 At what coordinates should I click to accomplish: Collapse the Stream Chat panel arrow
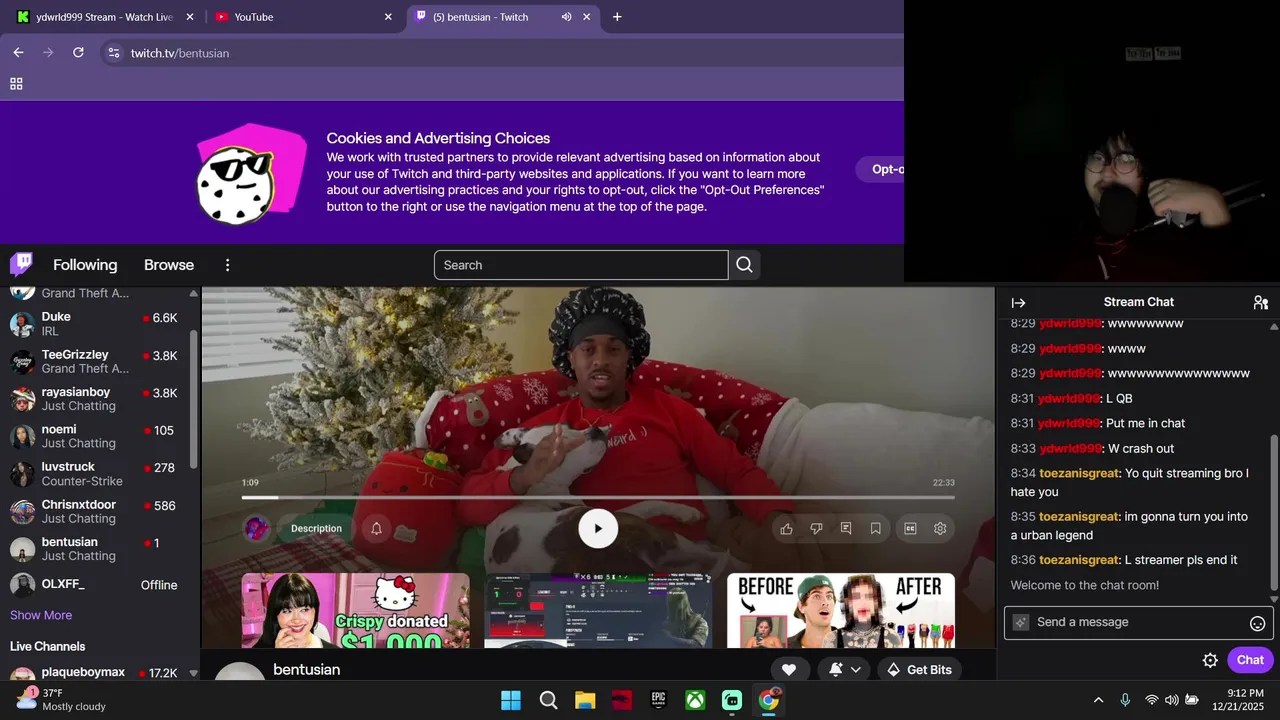pyautogui.click(x=1018, y=303)
